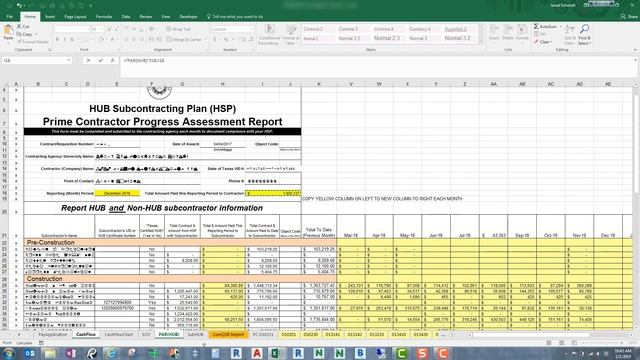Viewport: 640px width, 360px height.
Task: Open the PayApplication sheet tab
Action: [x=53, y=334]
